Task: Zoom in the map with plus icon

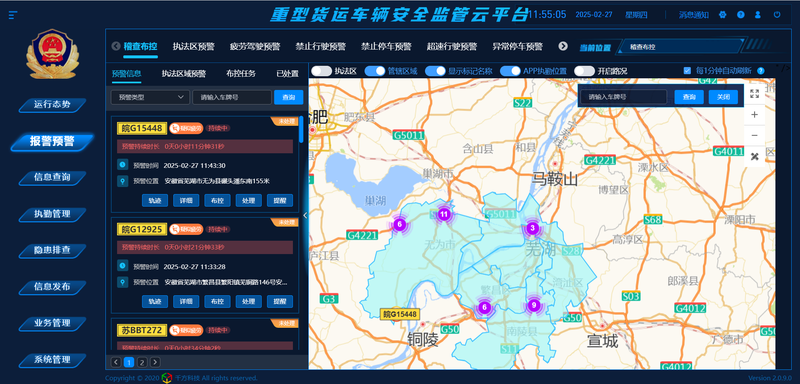Action: (755, 115)
